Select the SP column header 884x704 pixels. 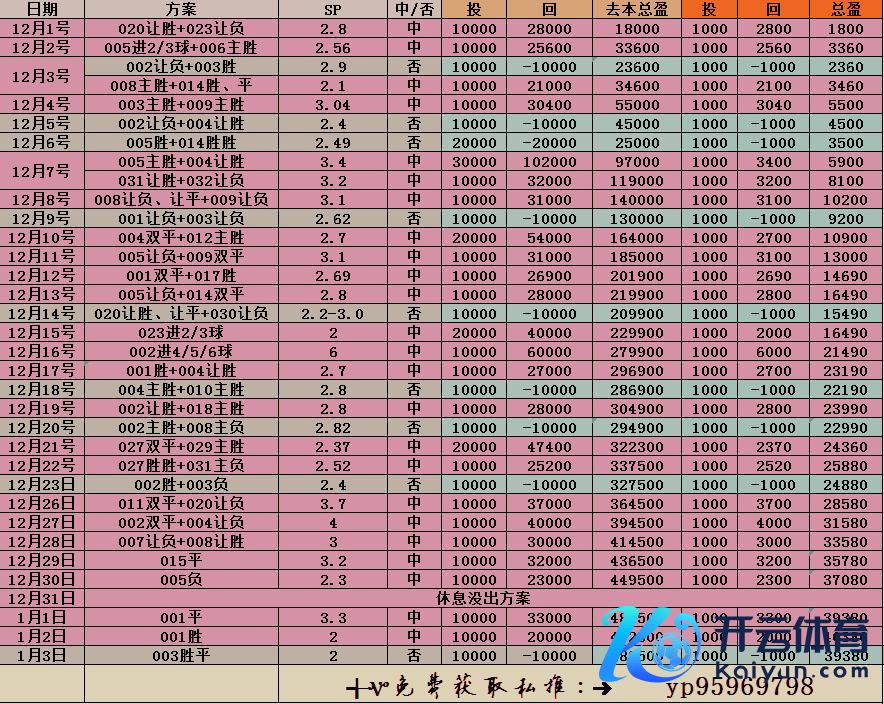point(332,9)
